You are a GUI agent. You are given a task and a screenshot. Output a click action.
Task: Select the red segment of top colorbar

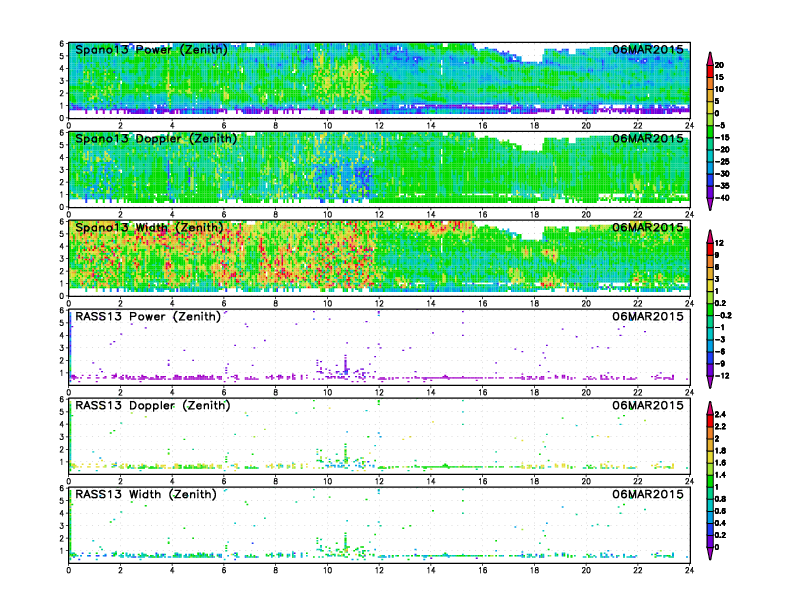pos(710,71)
